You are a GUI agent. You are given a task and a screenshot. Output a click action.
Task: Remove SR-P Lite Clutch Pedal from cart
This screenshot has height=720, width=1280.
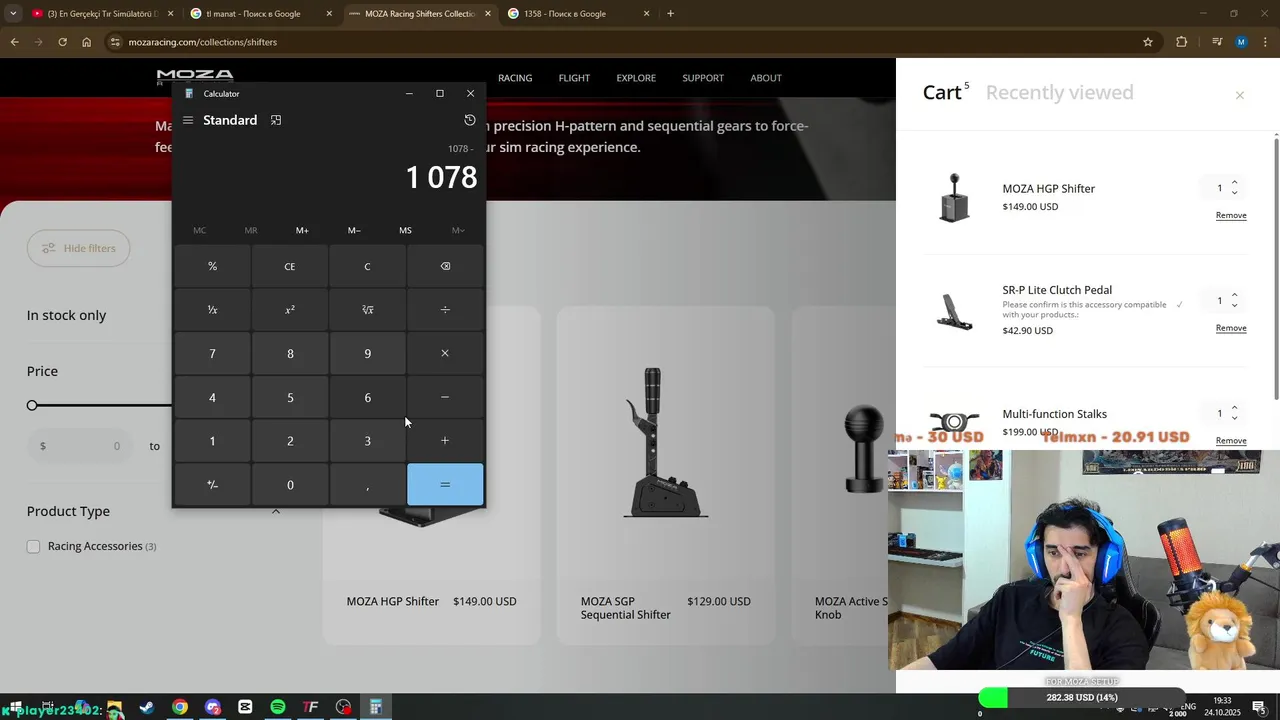[1231, 328]
